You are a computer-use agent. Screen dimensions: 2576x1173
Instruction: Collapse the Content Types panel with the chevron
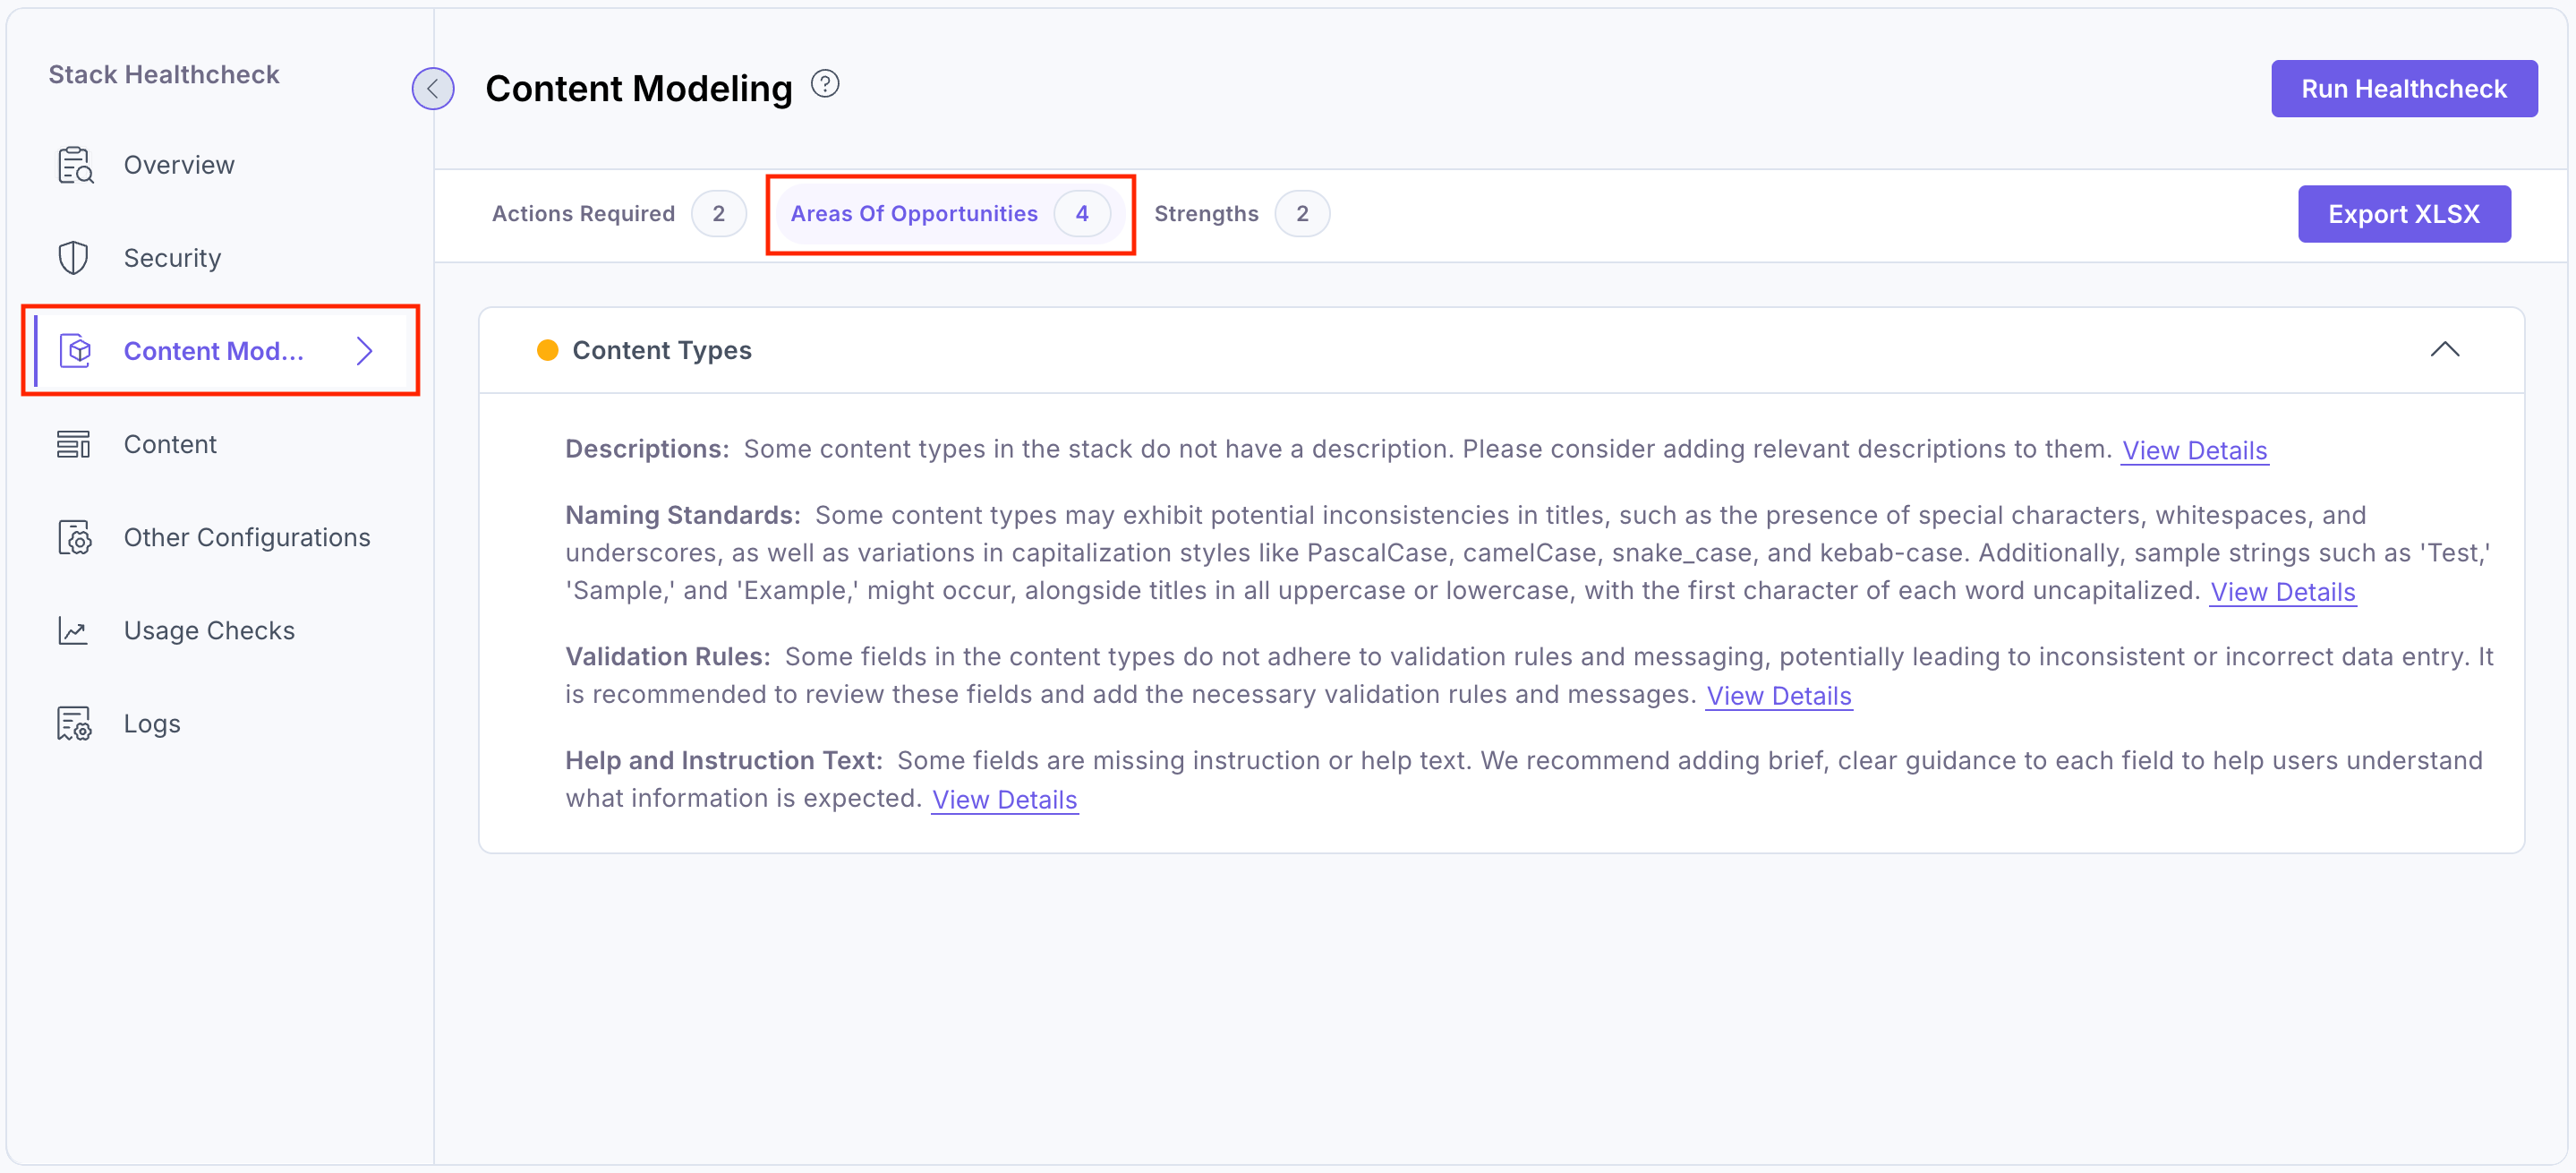click(x=2446, y=349)
